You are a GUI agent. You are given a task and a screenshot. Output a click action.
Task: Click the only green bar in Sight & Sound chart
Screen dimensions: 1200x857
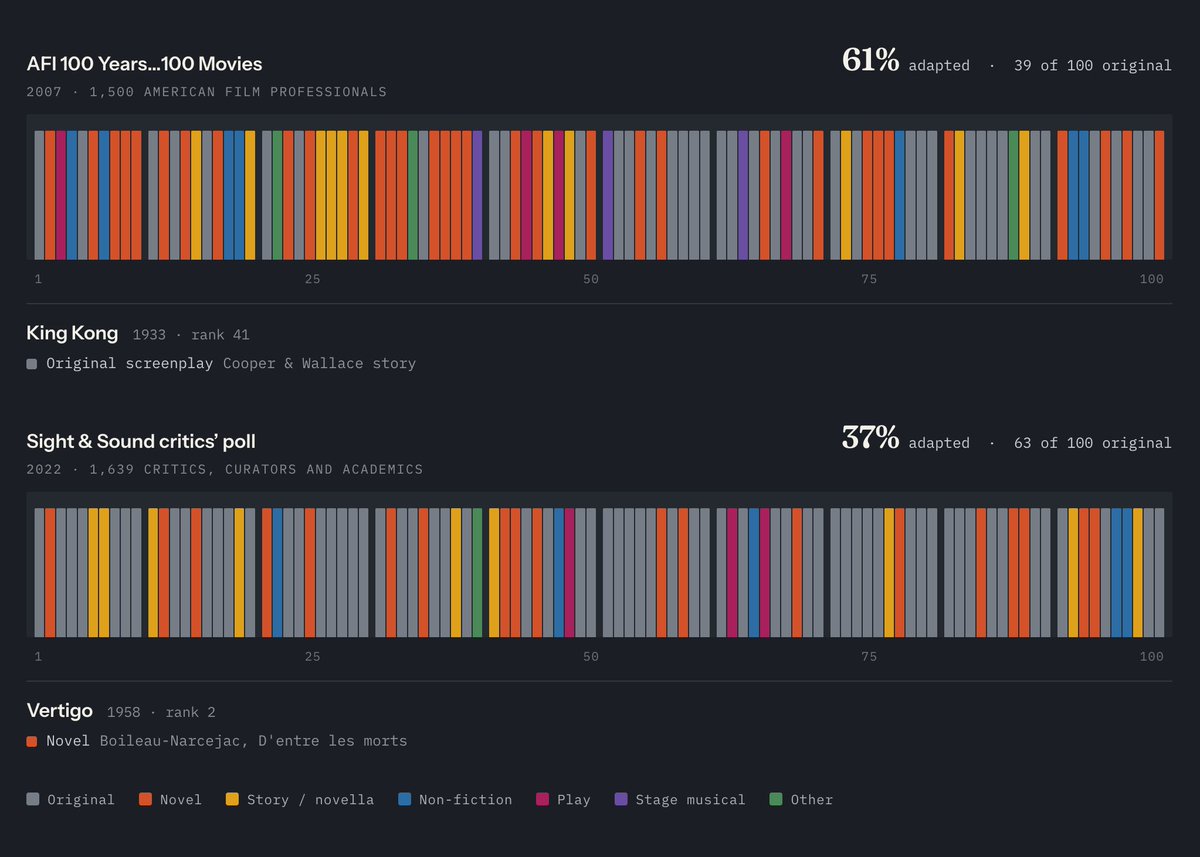coord(477,572)
